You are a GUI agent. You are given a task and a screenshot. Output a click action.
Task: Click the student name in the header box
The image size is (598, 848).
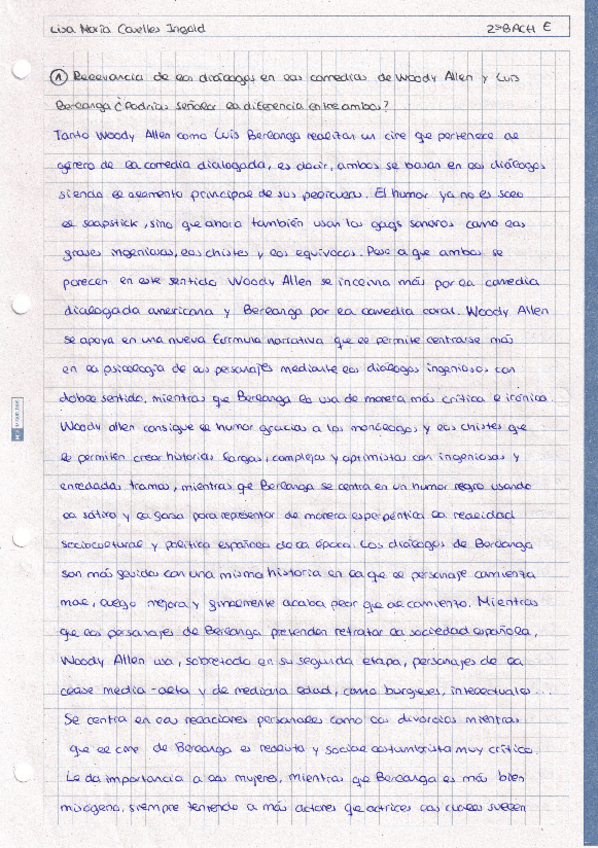pyautogui.click(x=127, y=29)
